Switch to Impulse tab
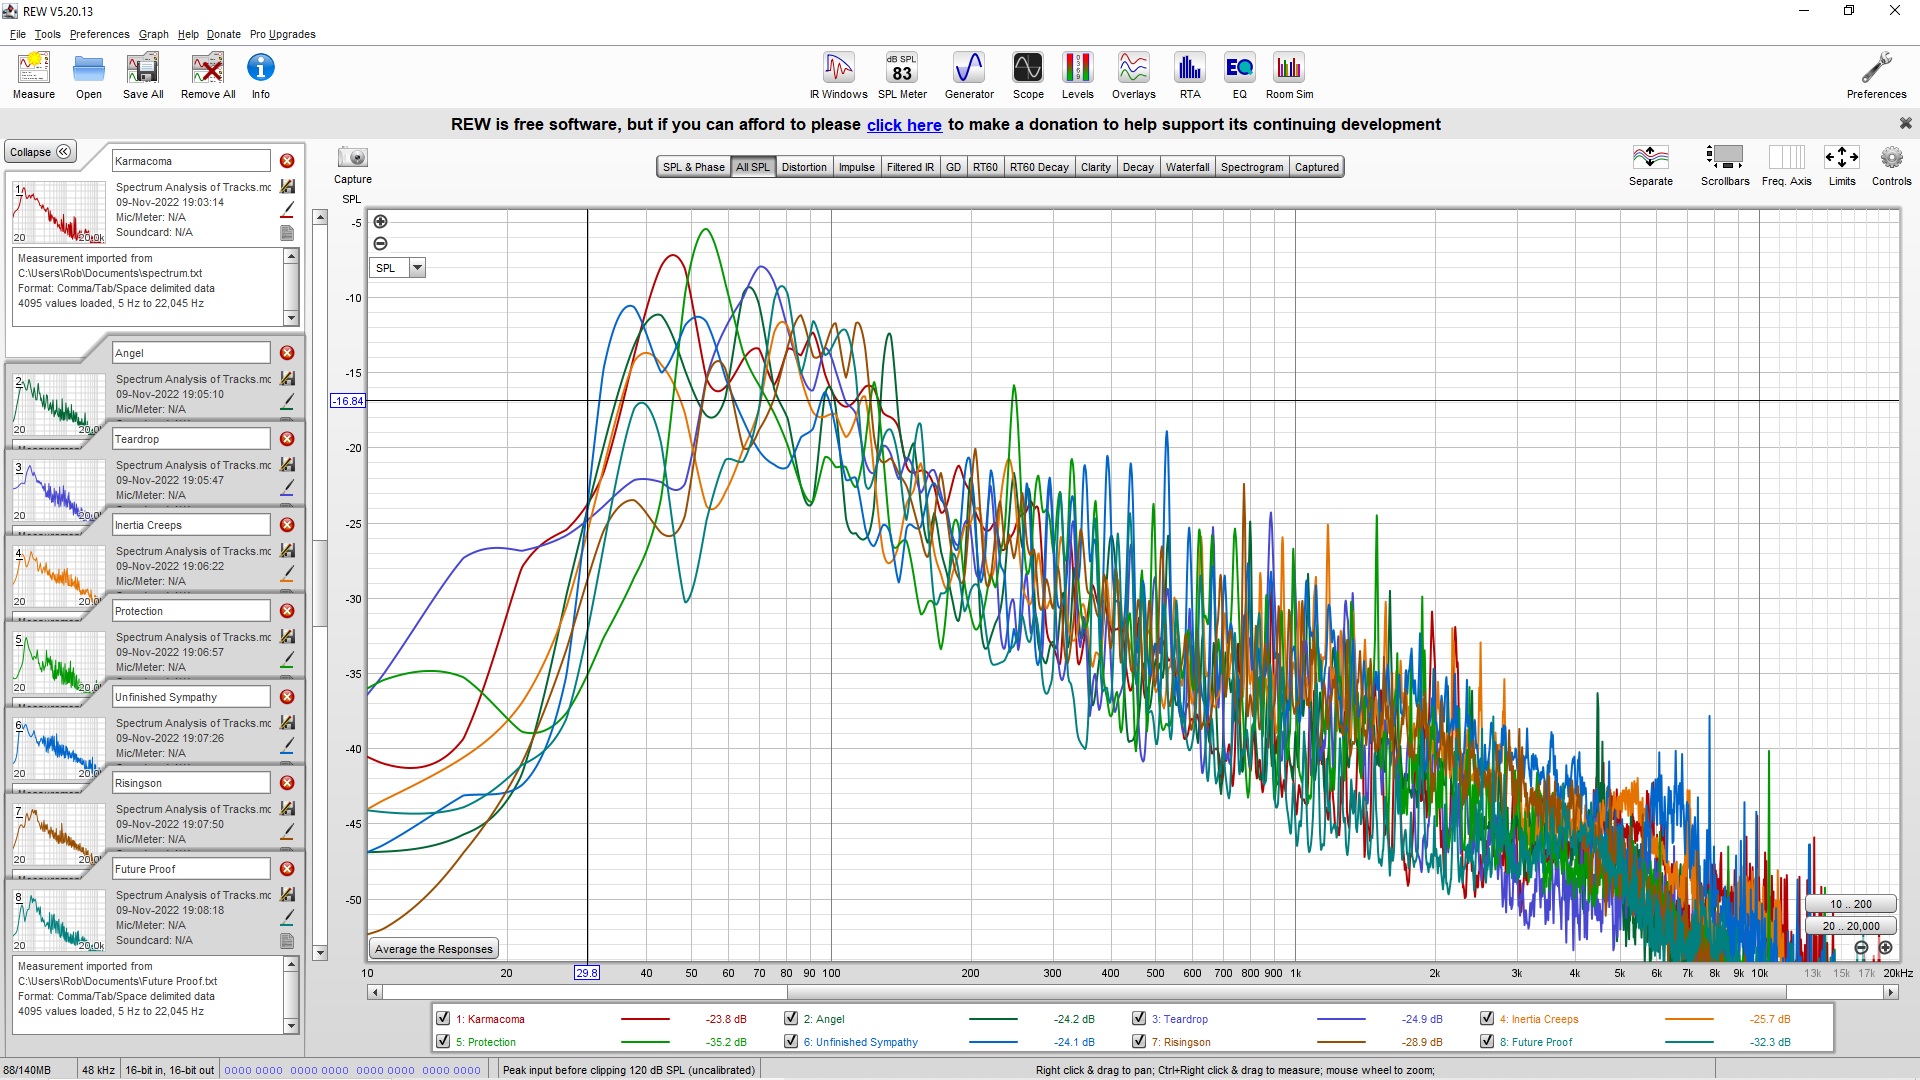The image size is (1920, 1080). point(856,167)
